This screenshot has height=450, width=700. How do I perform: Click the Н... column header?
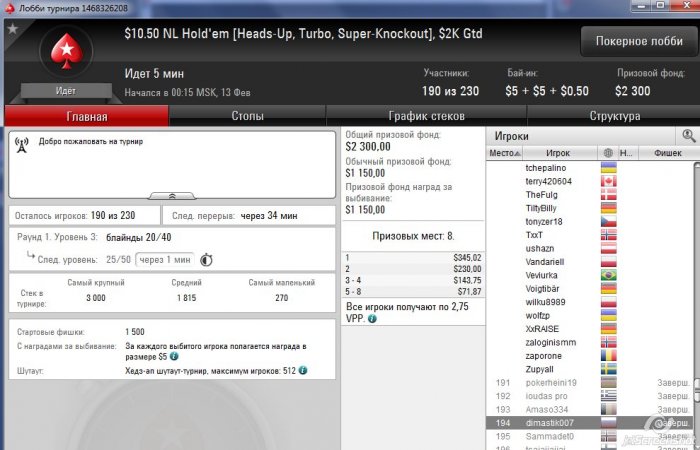pos(627,153)
